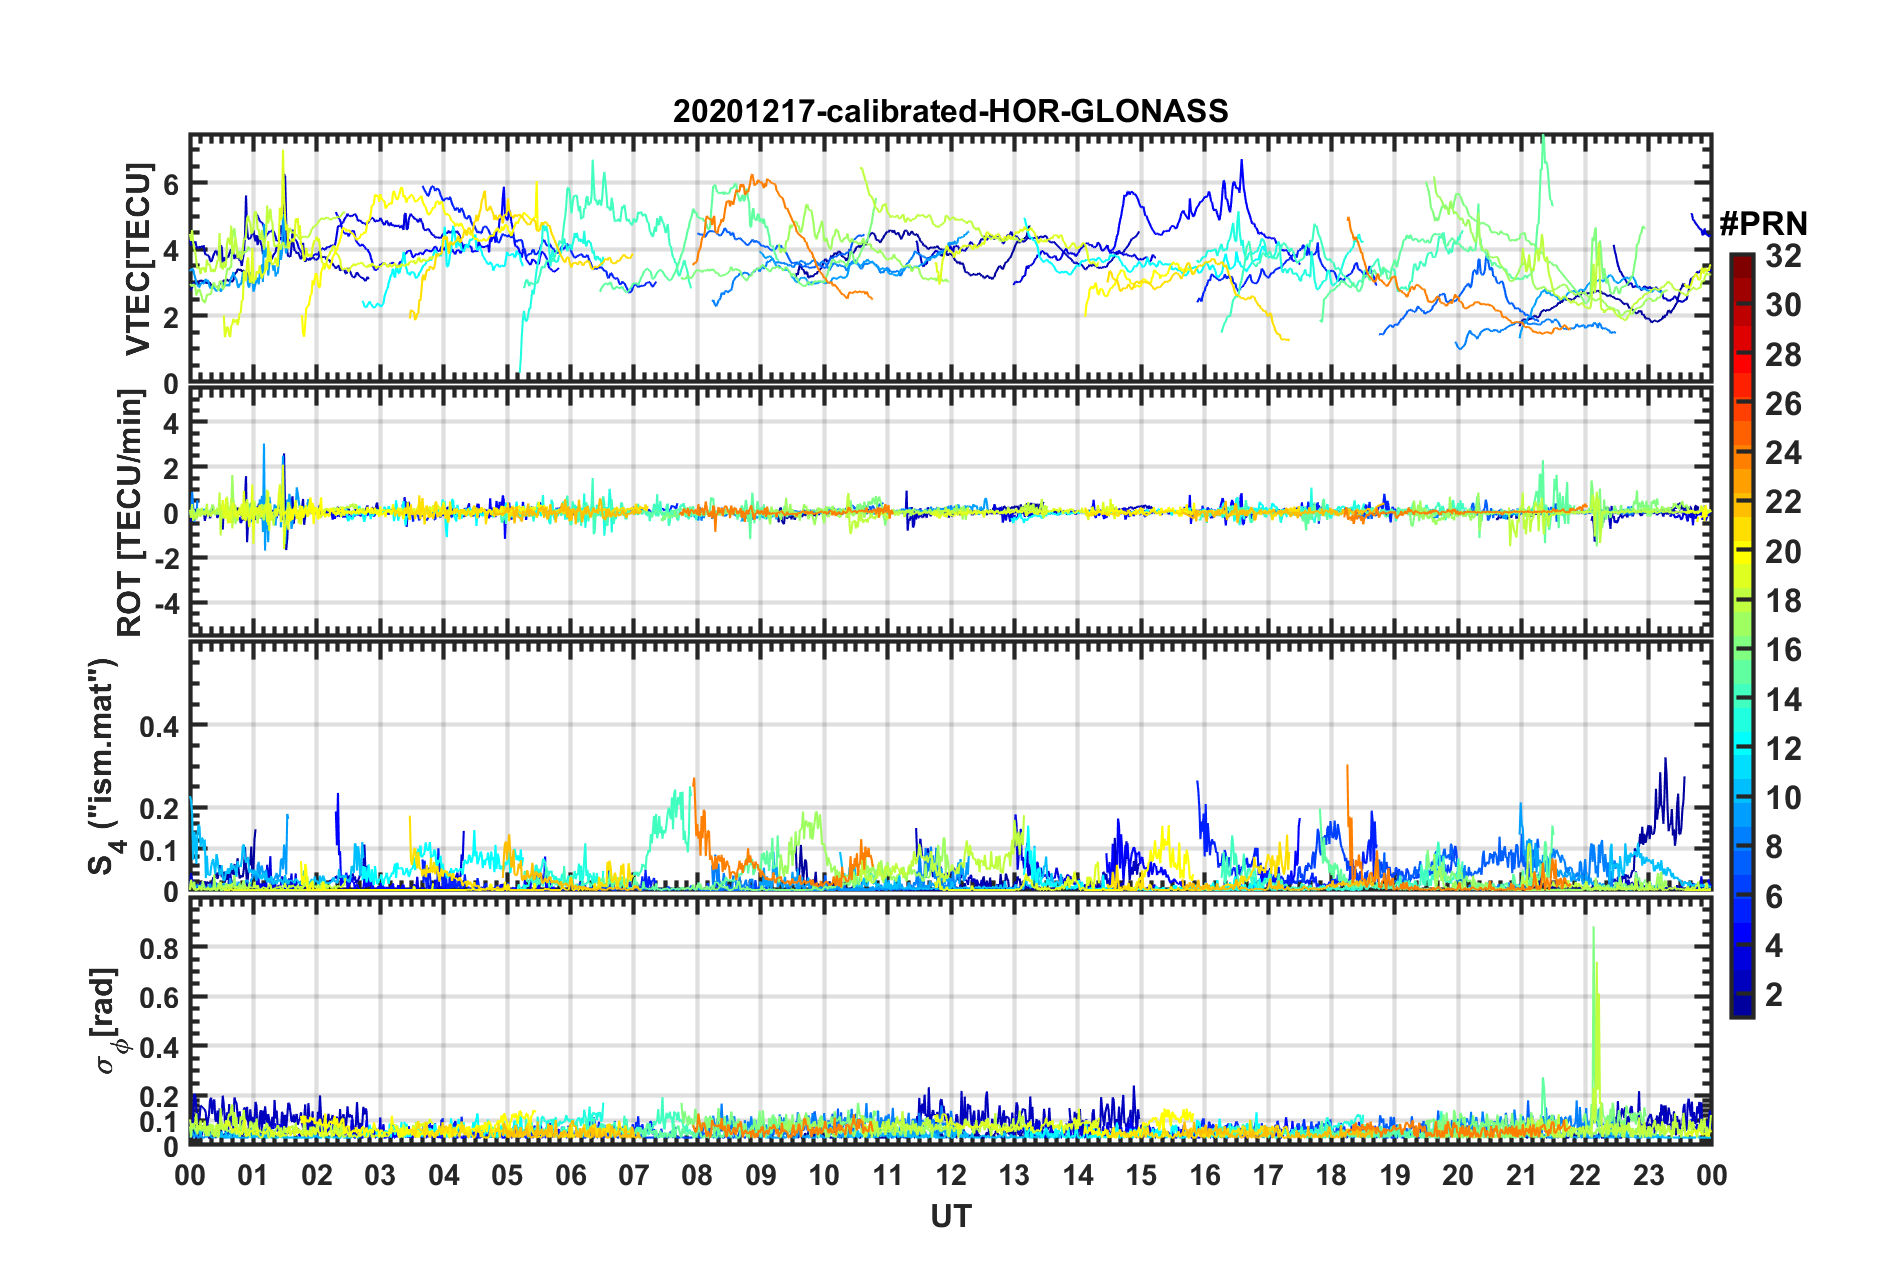Select the "ROT [TECU/min]" y-axis label
The height and width of the screenshot is (1272, 1902).
(x=130, y=513)
